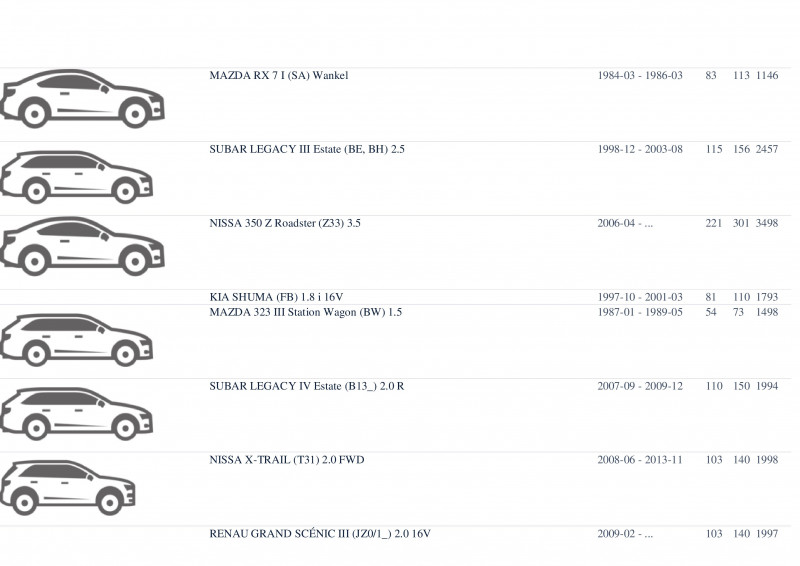The width and height of the screenshot is (800, 566).
Task: Click date range 2007-09 - 2009-12
Action: tap(640, 386)
